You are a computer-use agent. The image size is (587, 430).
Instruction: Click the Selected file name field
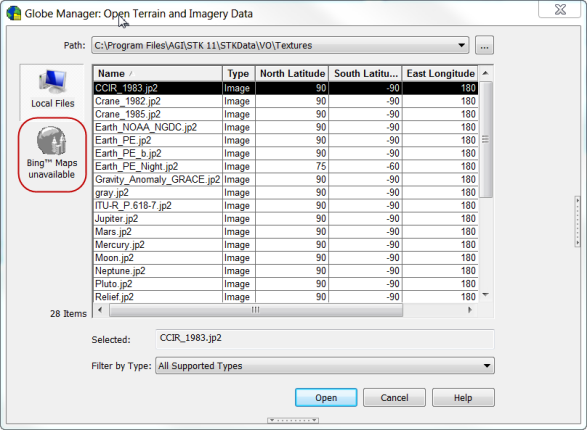tap(325, 339)
